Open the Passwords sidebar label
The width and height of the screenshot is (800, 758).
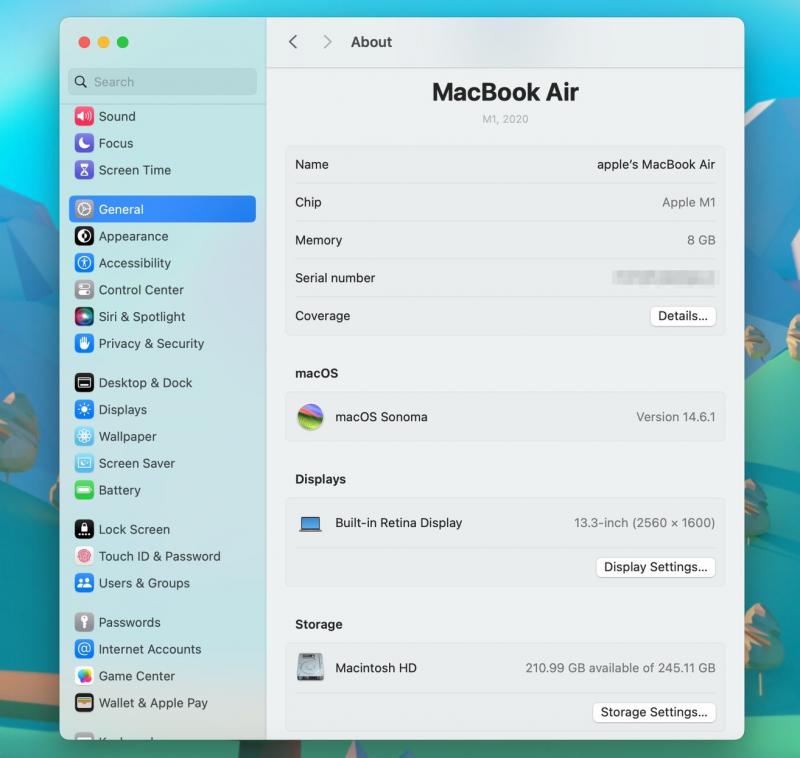tap(130, 622)
